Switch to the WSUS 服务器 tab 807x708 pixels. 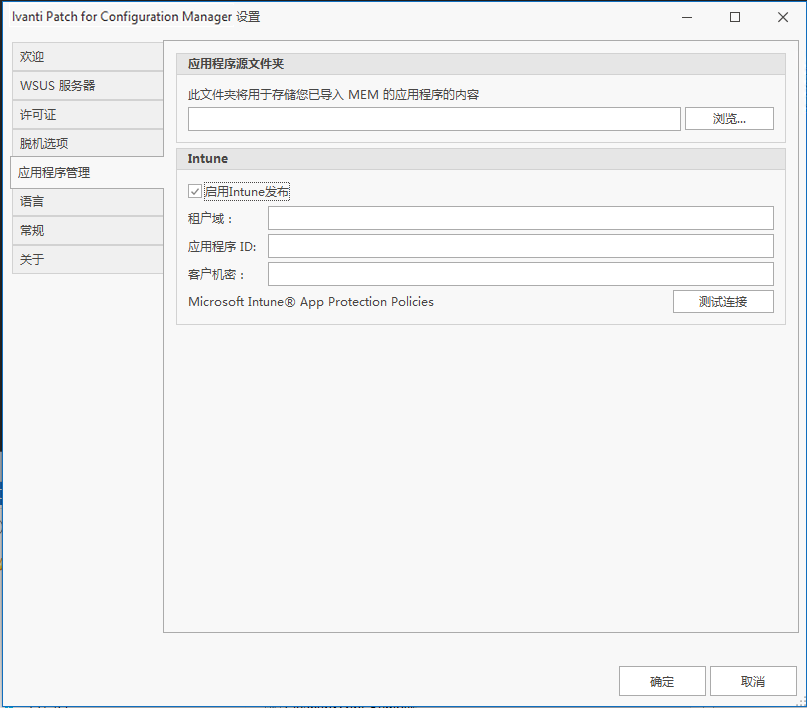87,86
